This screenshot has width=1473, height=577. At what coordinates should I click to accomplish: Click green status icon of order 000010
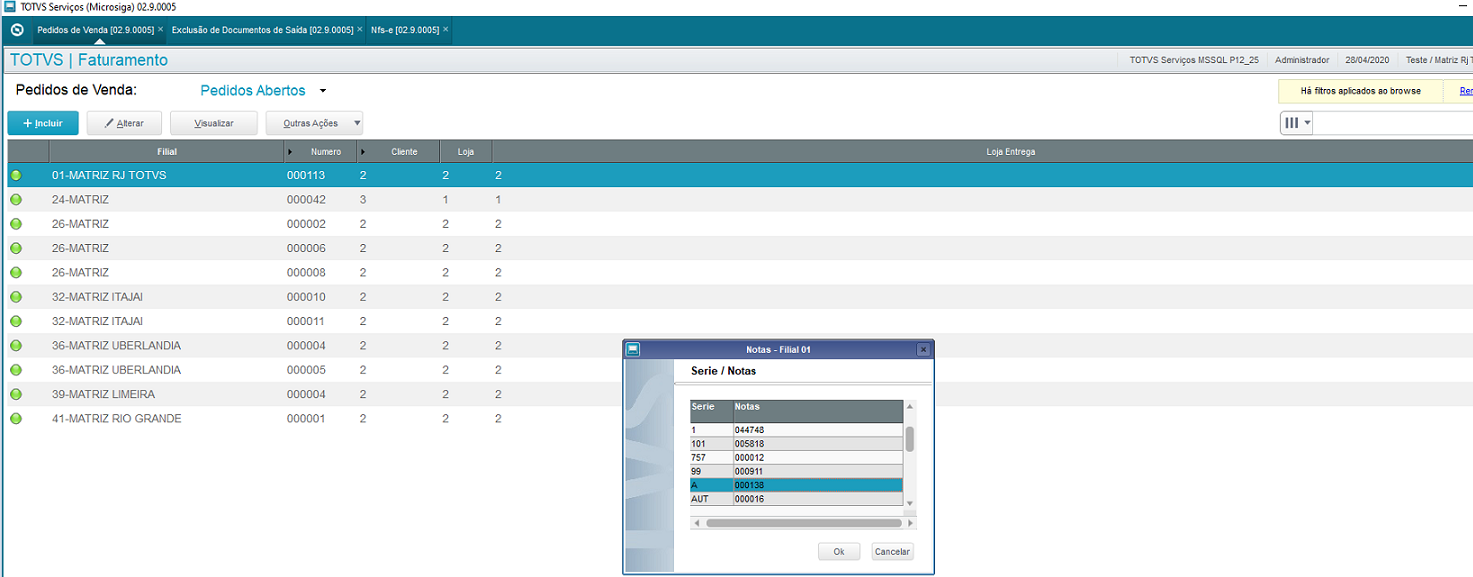(16, 297)
